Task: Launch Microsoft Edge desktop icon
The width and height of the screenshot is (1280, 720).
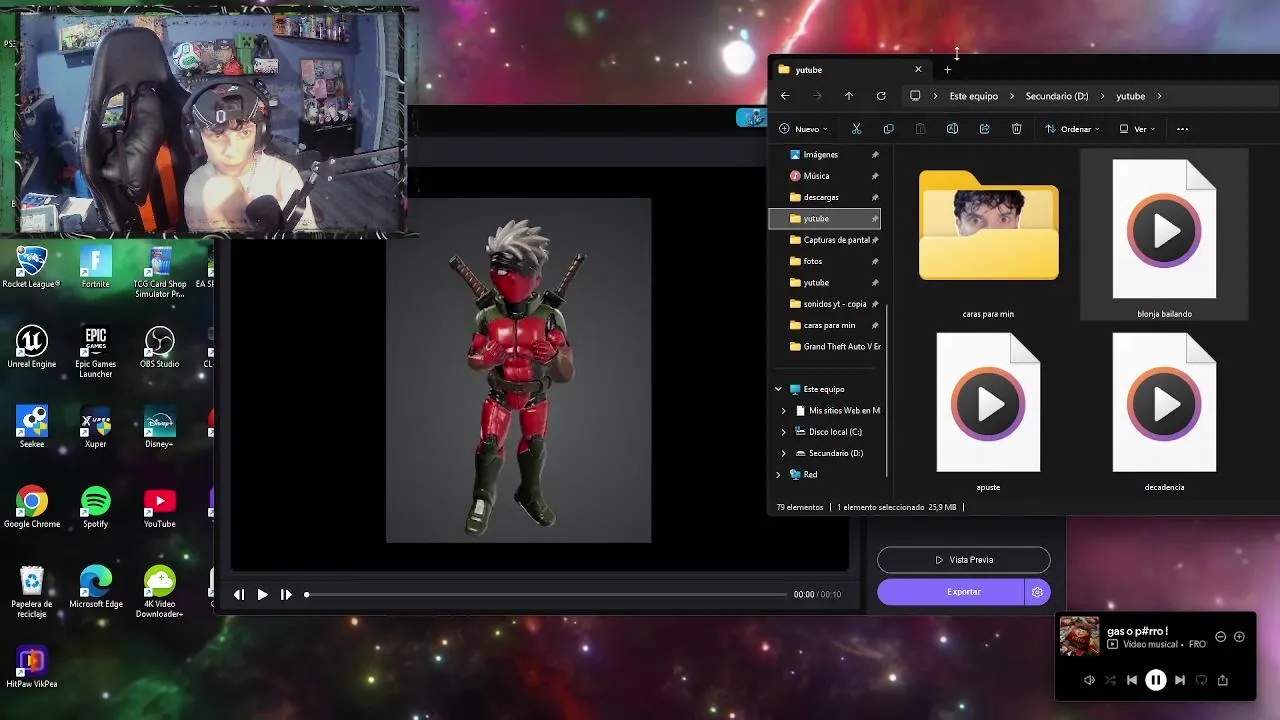Action: coord(96,587)
